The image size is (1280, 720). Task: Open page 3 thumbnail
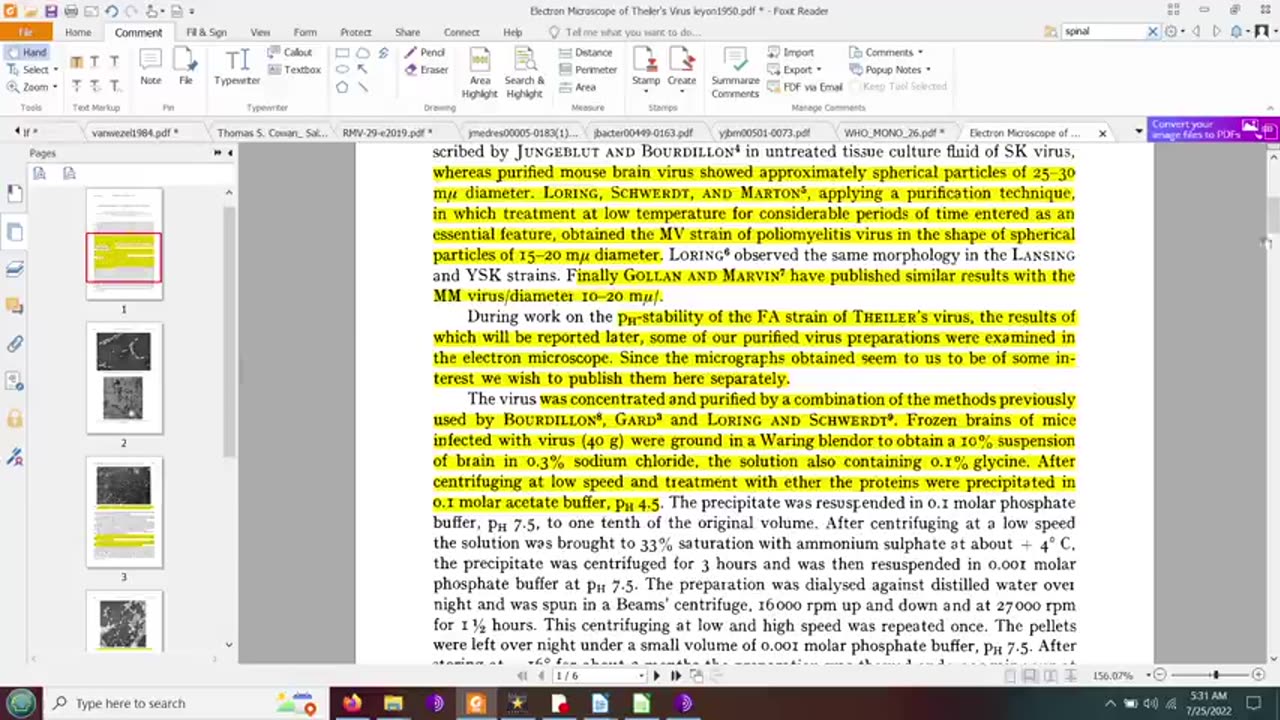124,512
